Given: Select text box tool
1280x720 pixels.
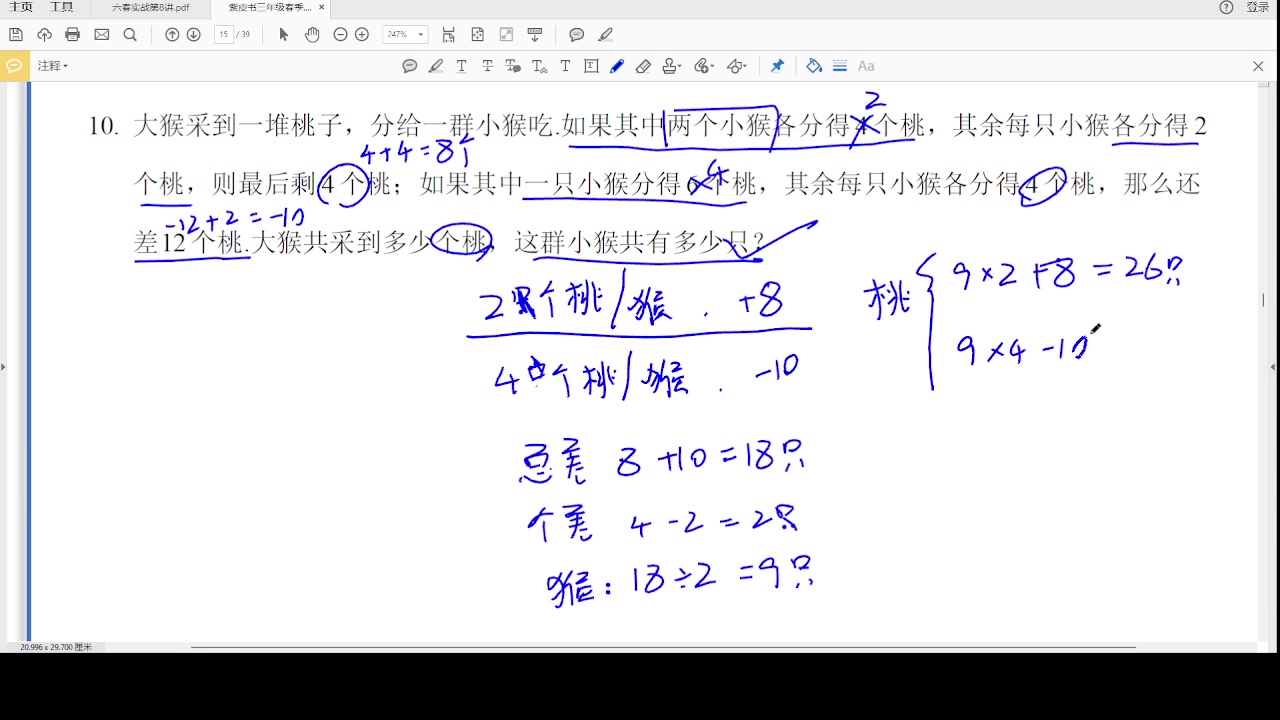Looking at the screenshot, I should [591, 66].
